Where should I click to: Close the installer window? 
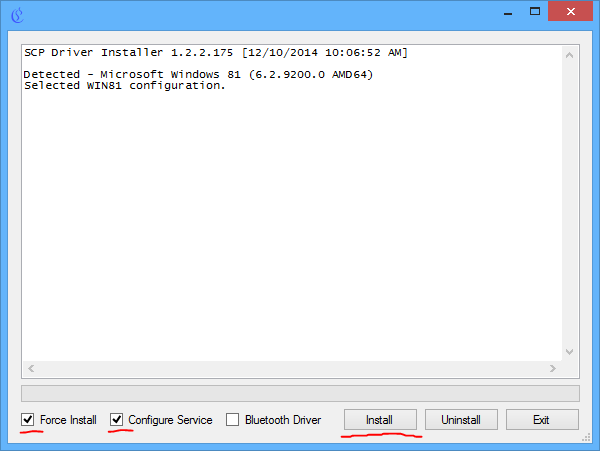[x=571, y=11]
